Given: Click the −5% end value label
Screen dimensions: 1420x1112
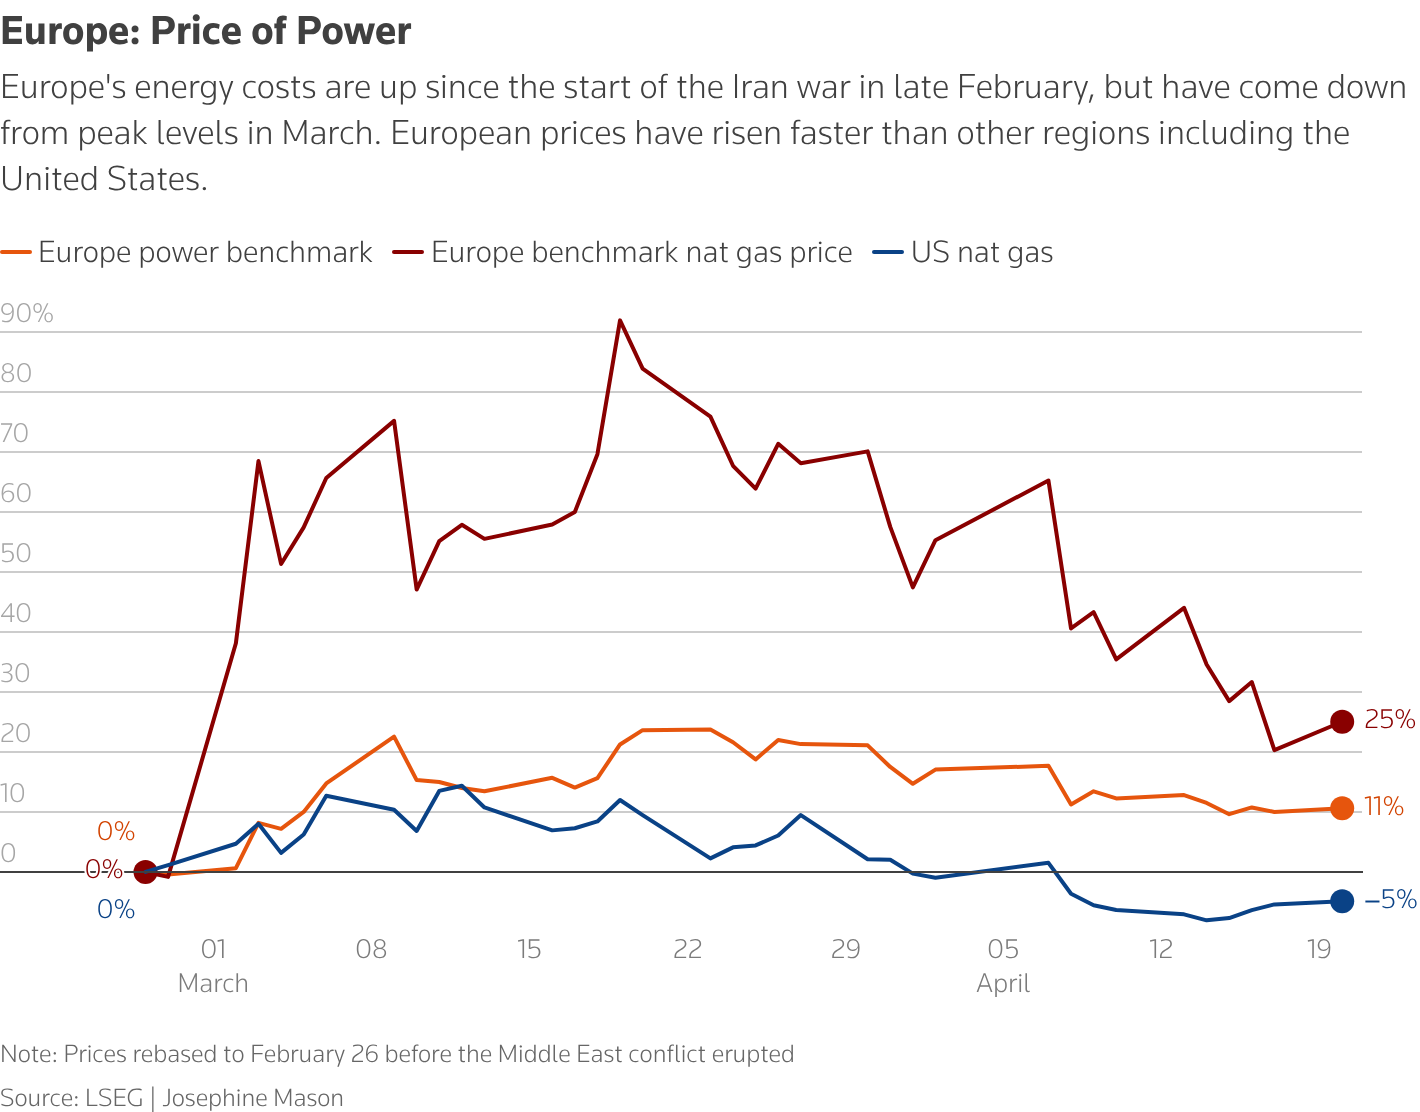Looking at the screenshot, I should (1391, 900).
